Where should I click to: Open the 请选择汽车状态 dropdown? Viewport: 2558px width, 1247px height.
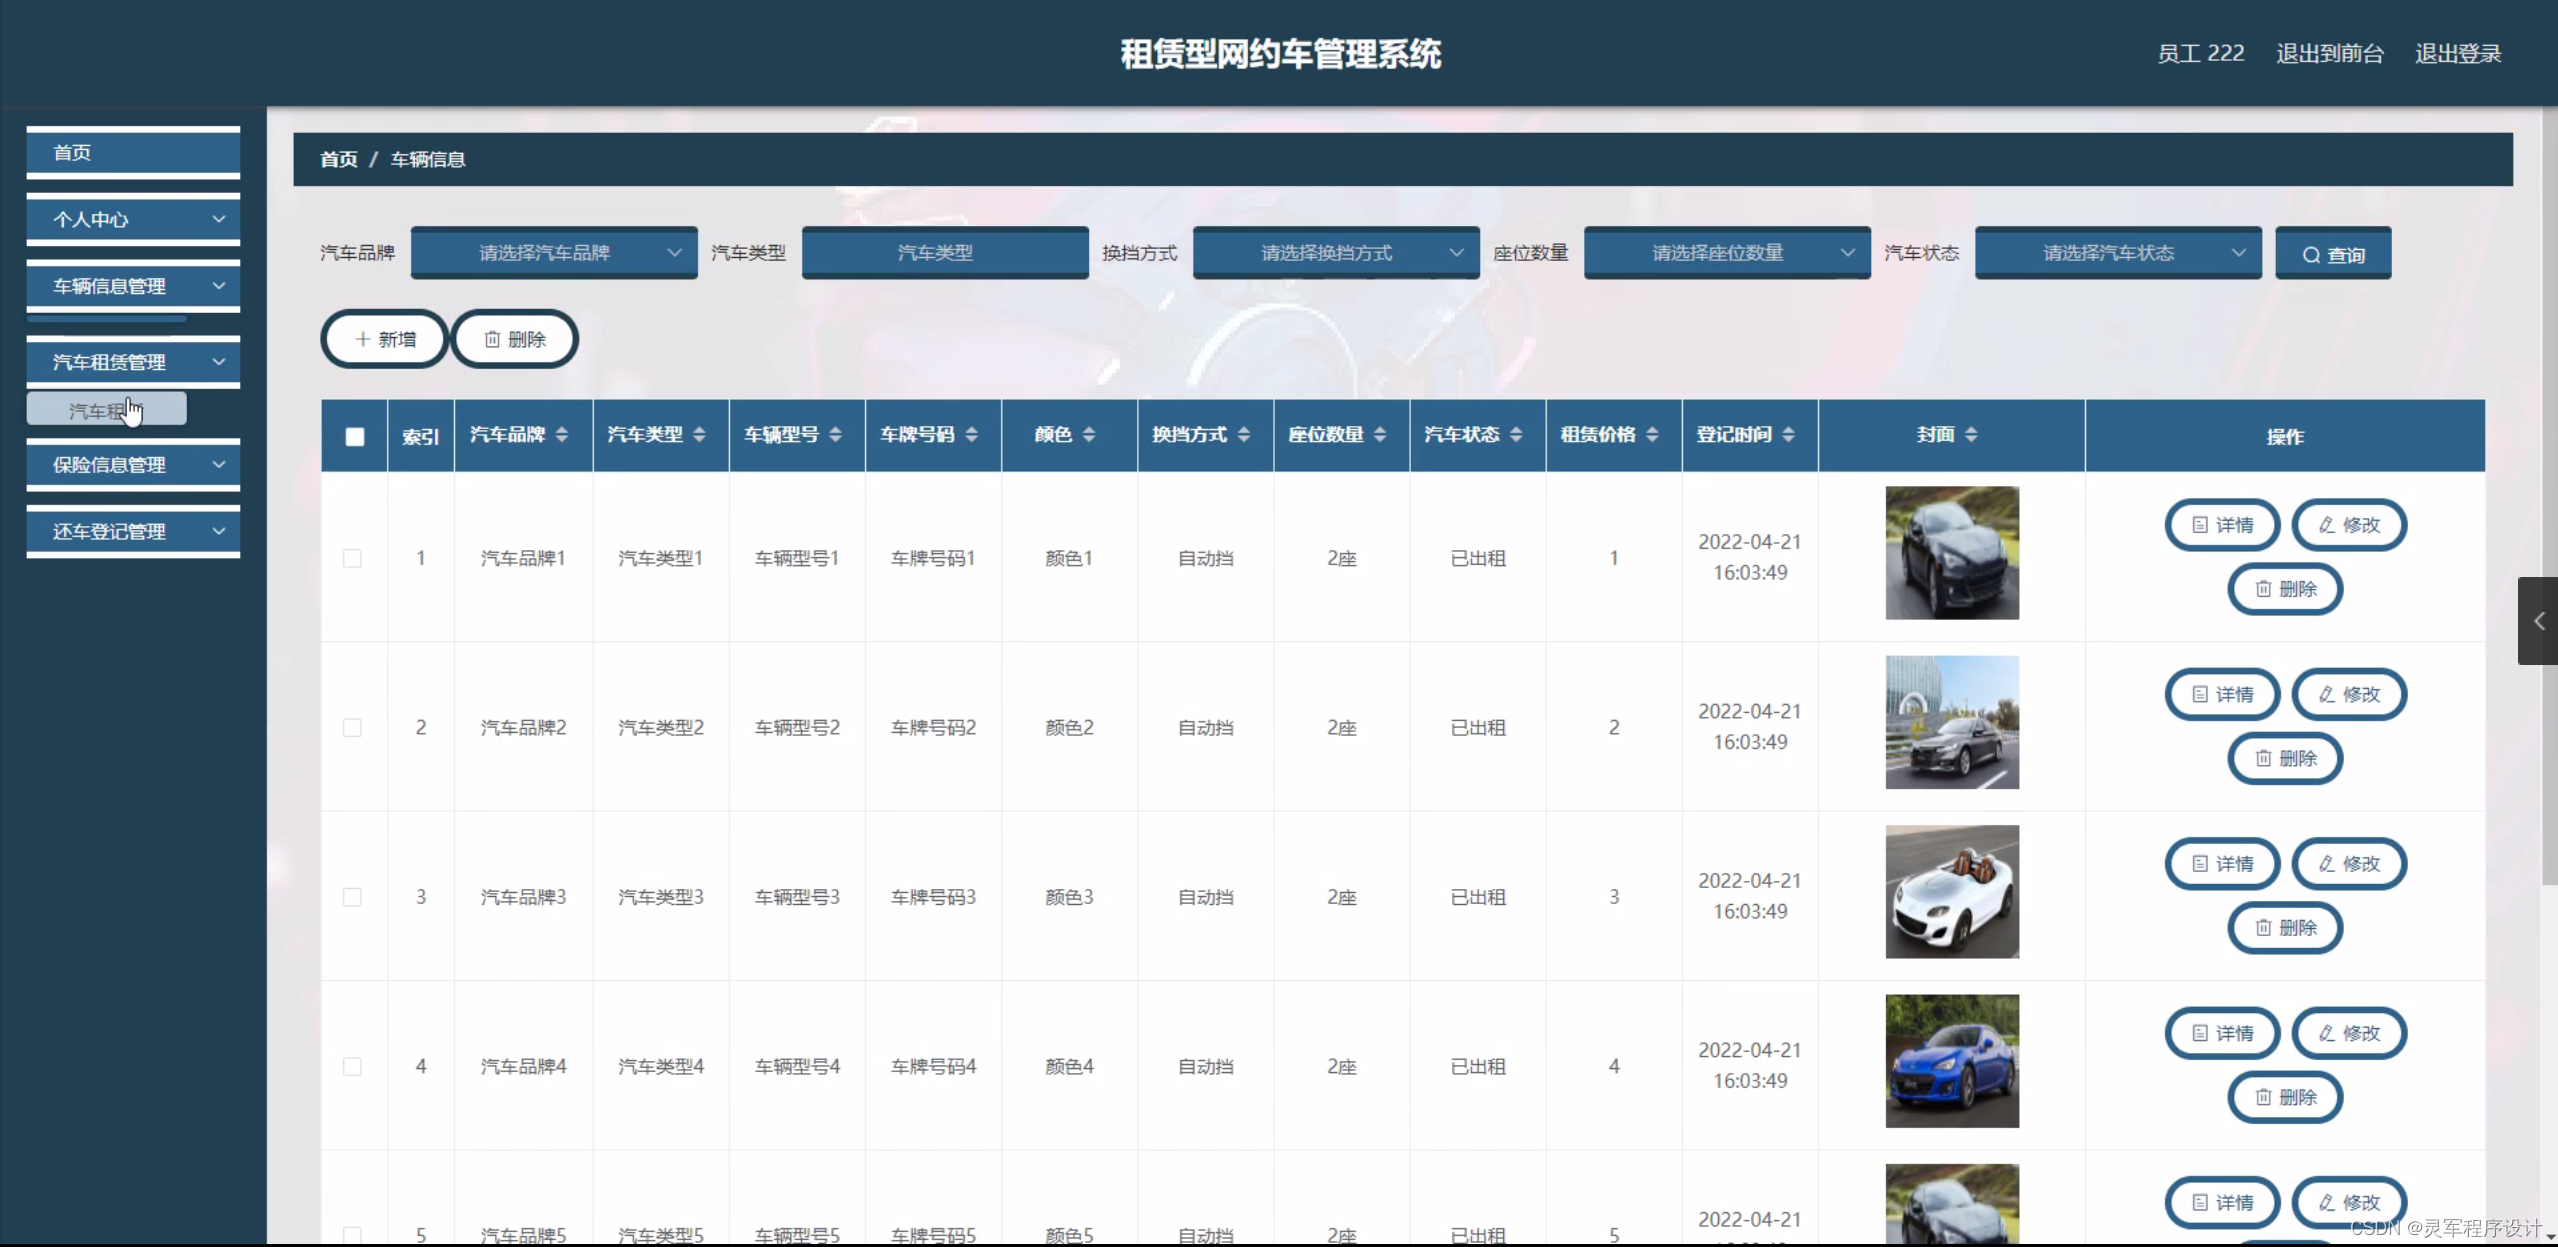click(x=2117, y=253)
